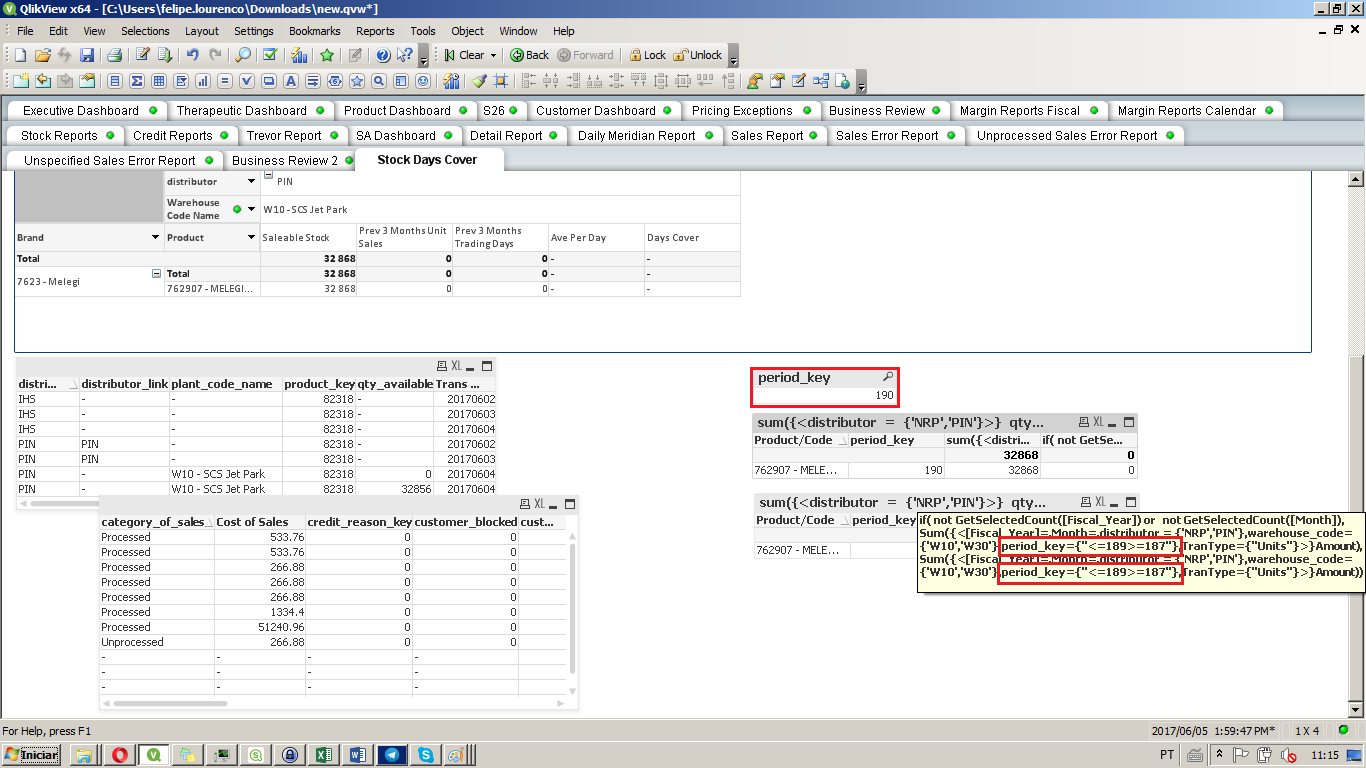Collapse the 7623 - Melegi brand row
The image size is (1366, 768).
point(156,273)
